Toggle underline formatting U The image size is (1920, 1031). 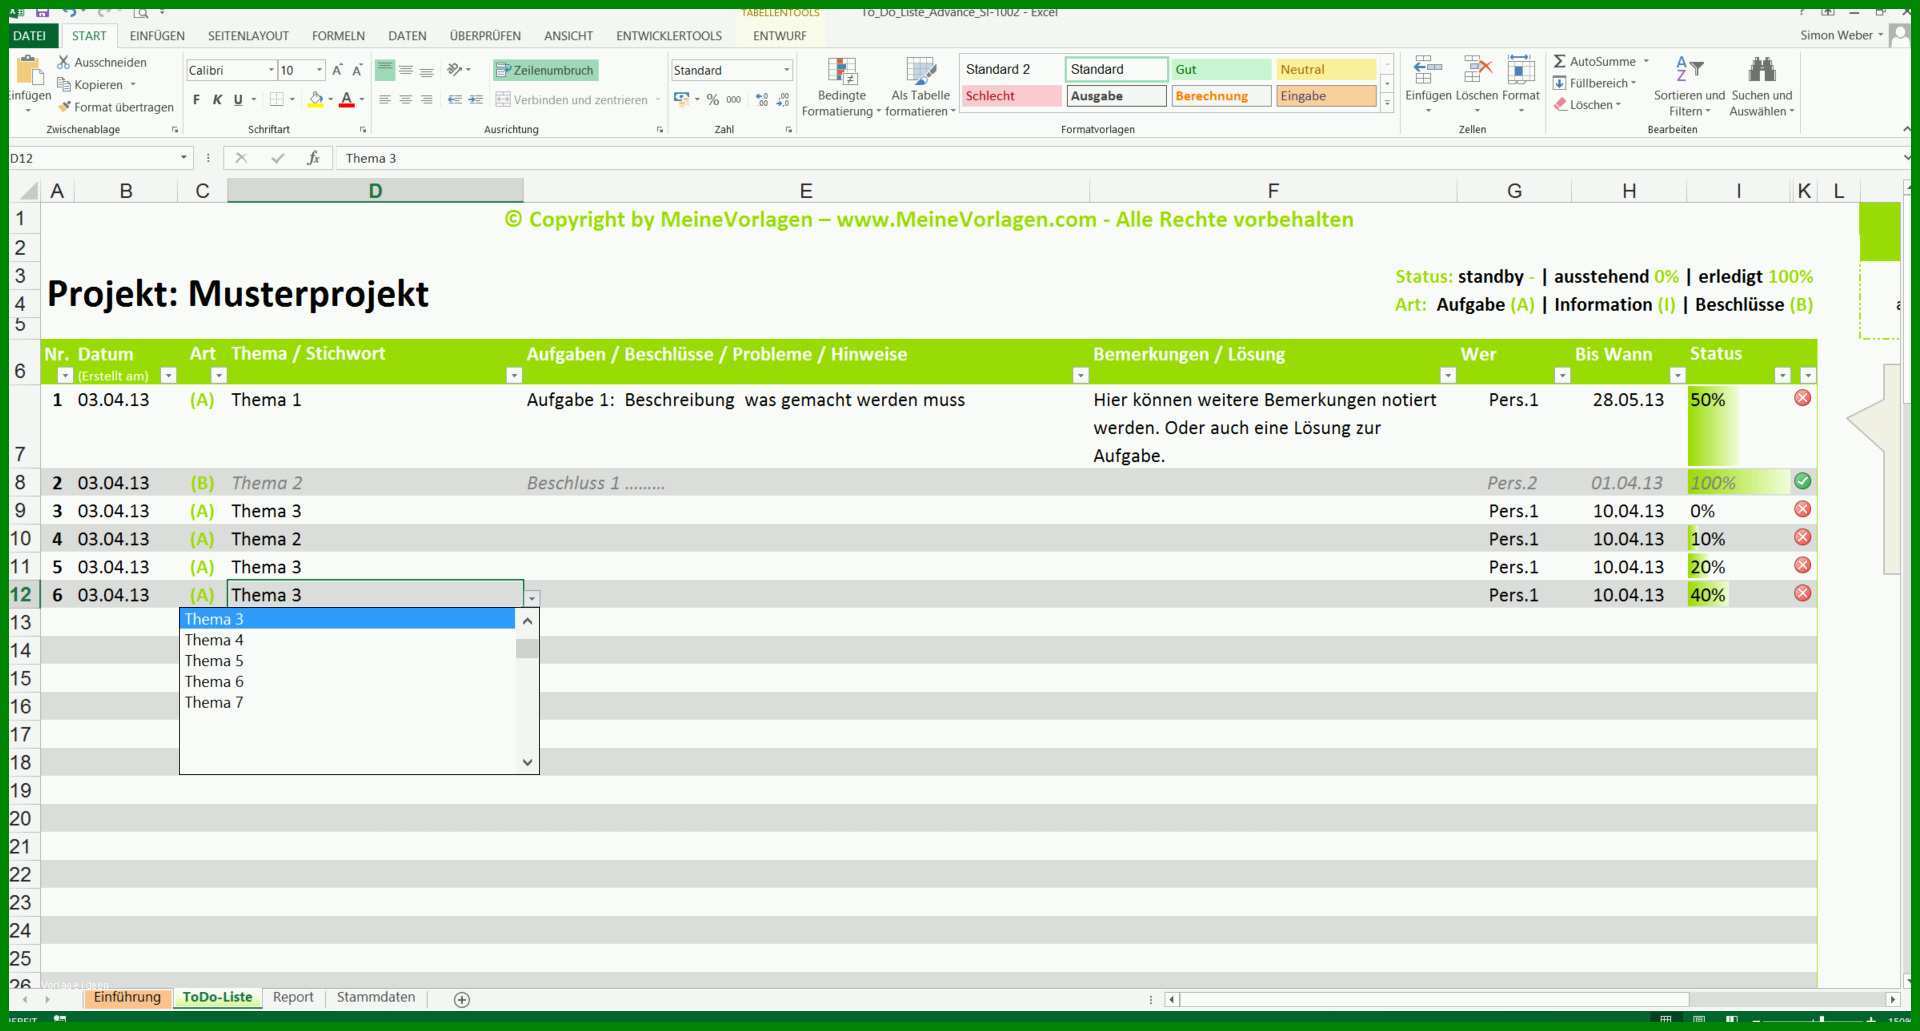pyautogui.click(x=238, y=99)
